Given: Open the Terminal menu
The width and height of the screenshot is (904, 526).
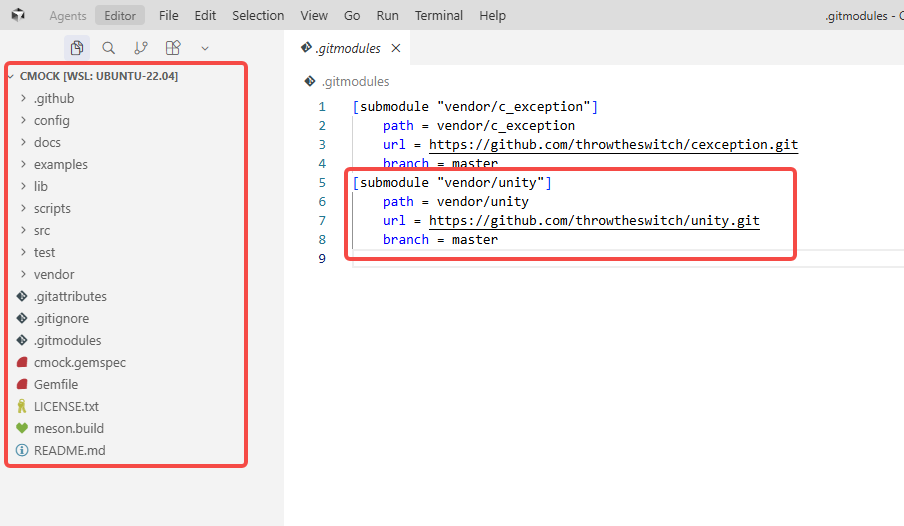Looking at the screenshot, I should click(439, 16).
